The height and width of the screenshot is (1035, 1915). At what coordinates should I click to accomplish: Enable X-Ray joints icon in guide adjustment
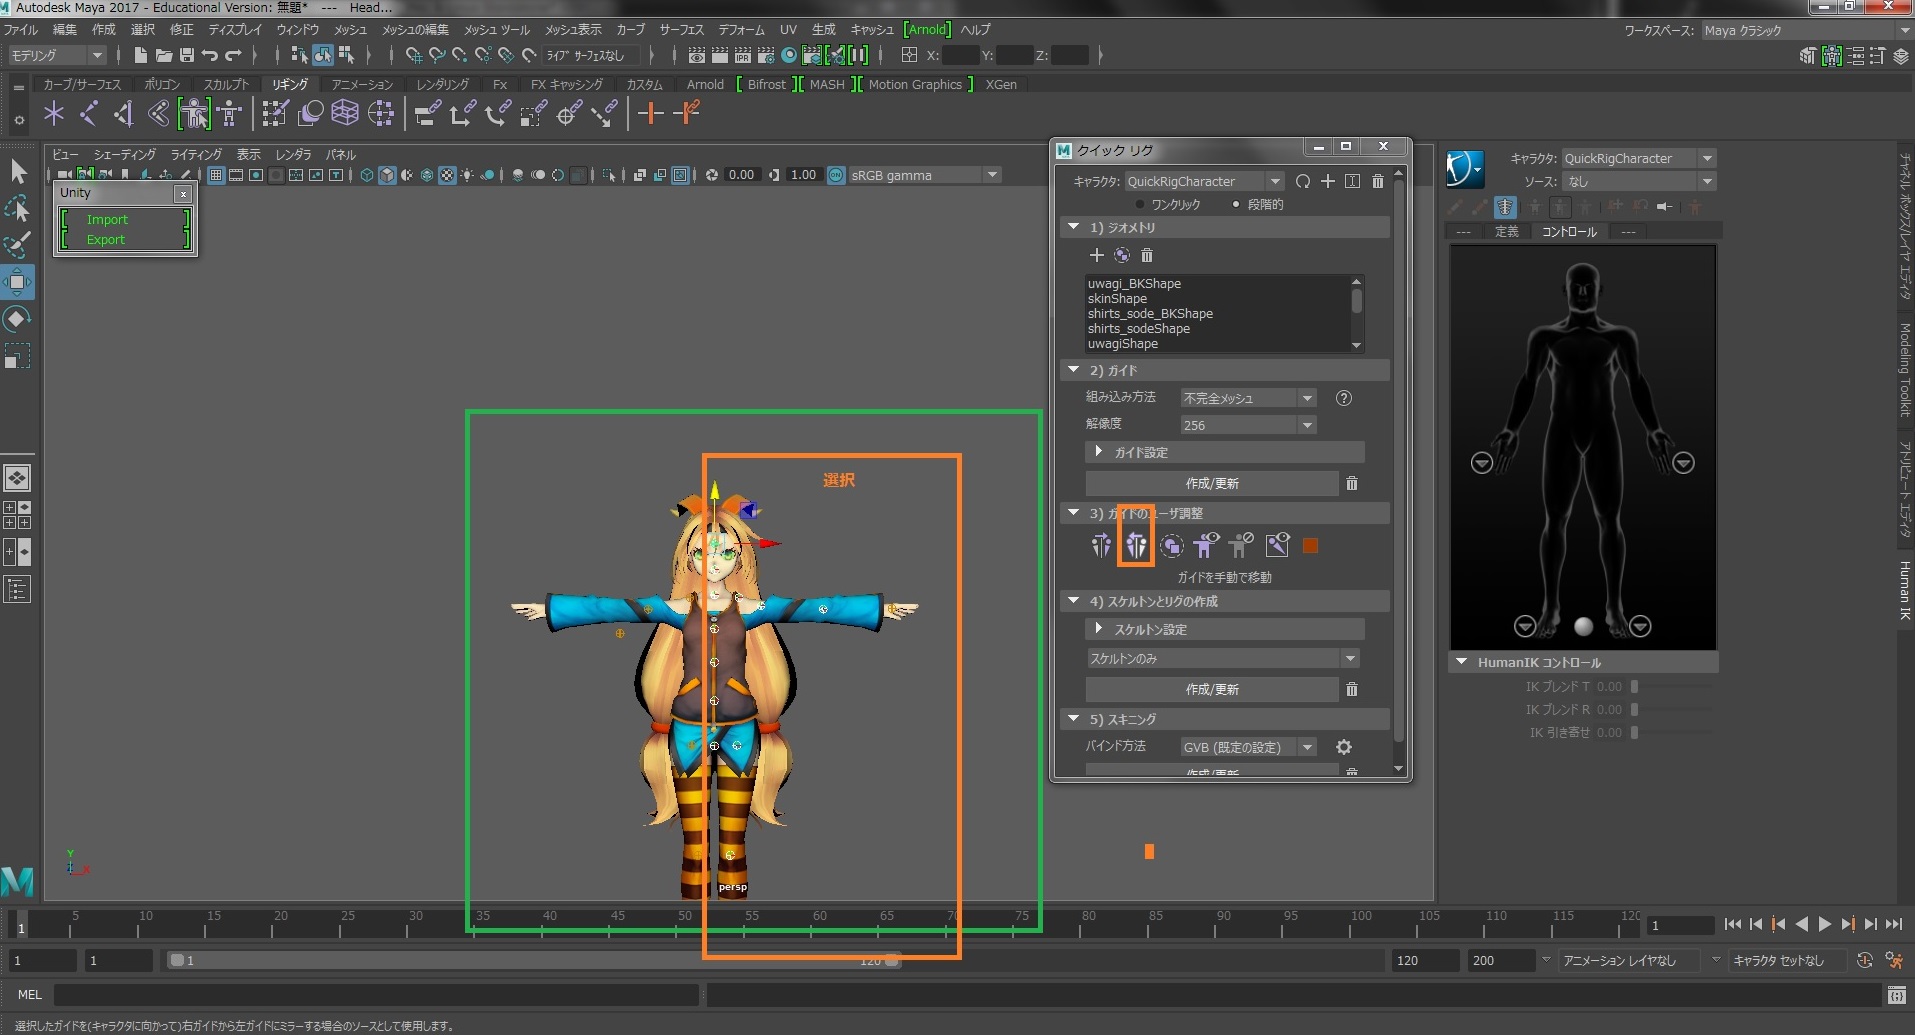(1277, 545)
